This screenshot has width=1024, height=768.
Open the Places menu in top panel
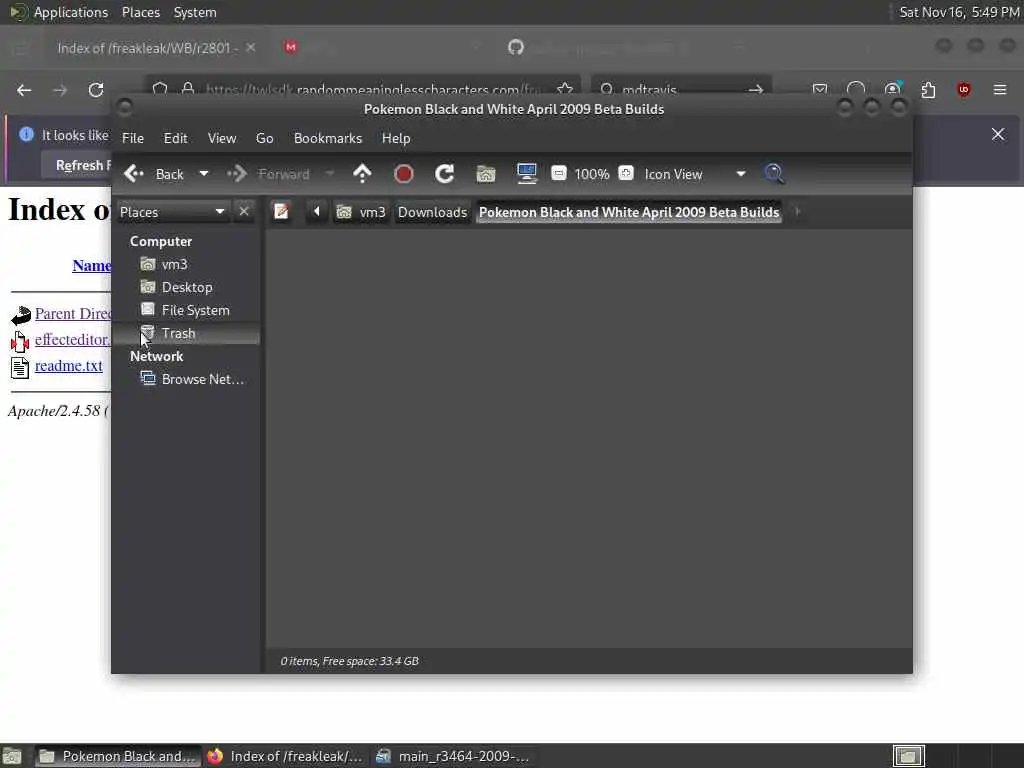coord(140,12)
